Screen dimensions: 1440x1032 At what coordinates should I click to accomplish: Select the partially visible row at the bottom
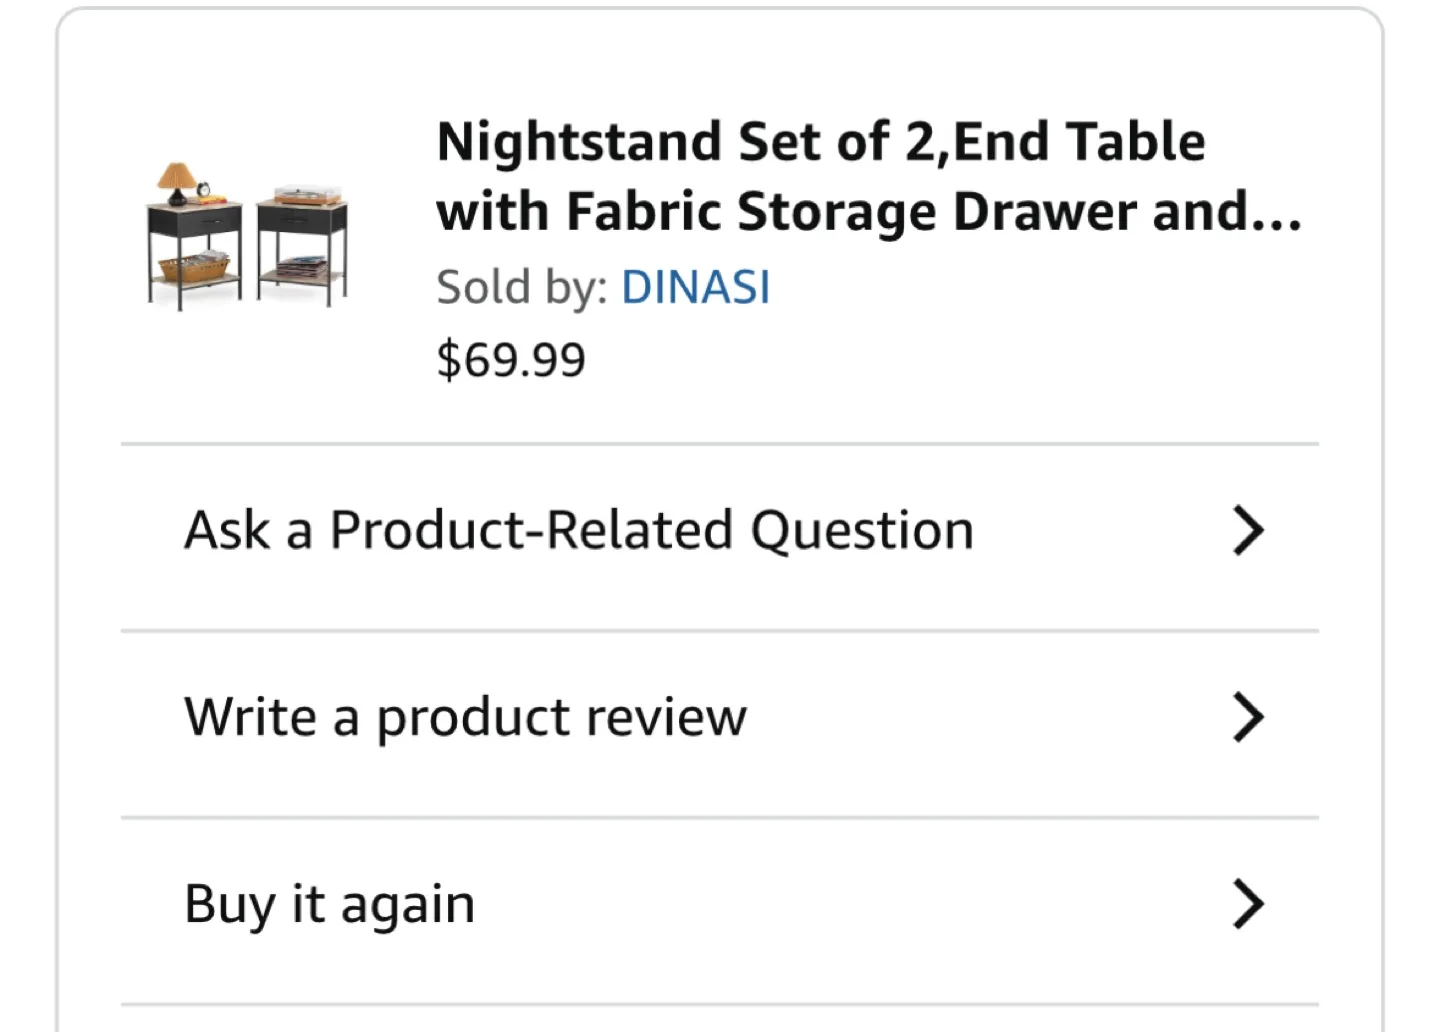point(718,1020)
